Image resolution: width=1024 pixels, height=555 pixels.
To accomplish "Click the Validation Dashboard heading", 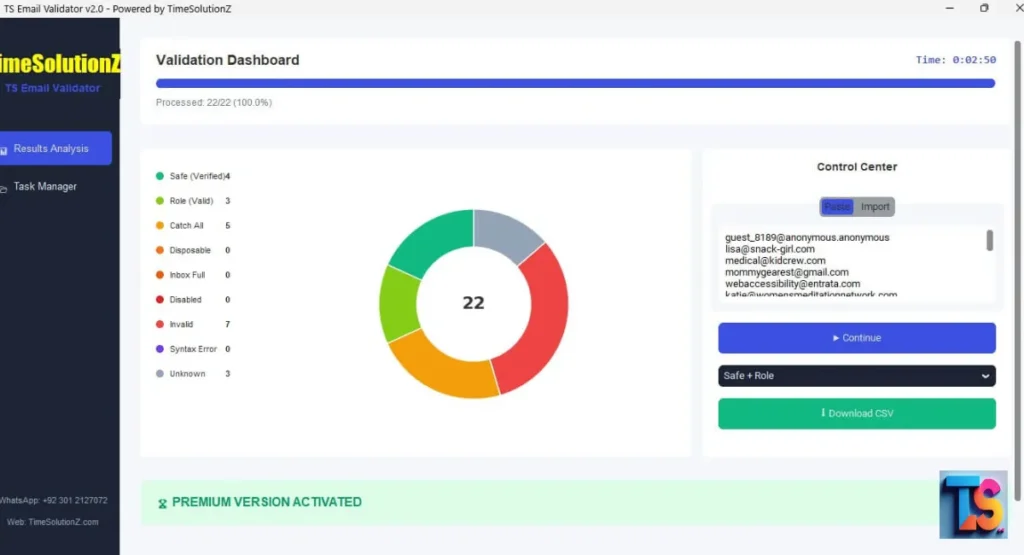I will (x=227, y=59).
